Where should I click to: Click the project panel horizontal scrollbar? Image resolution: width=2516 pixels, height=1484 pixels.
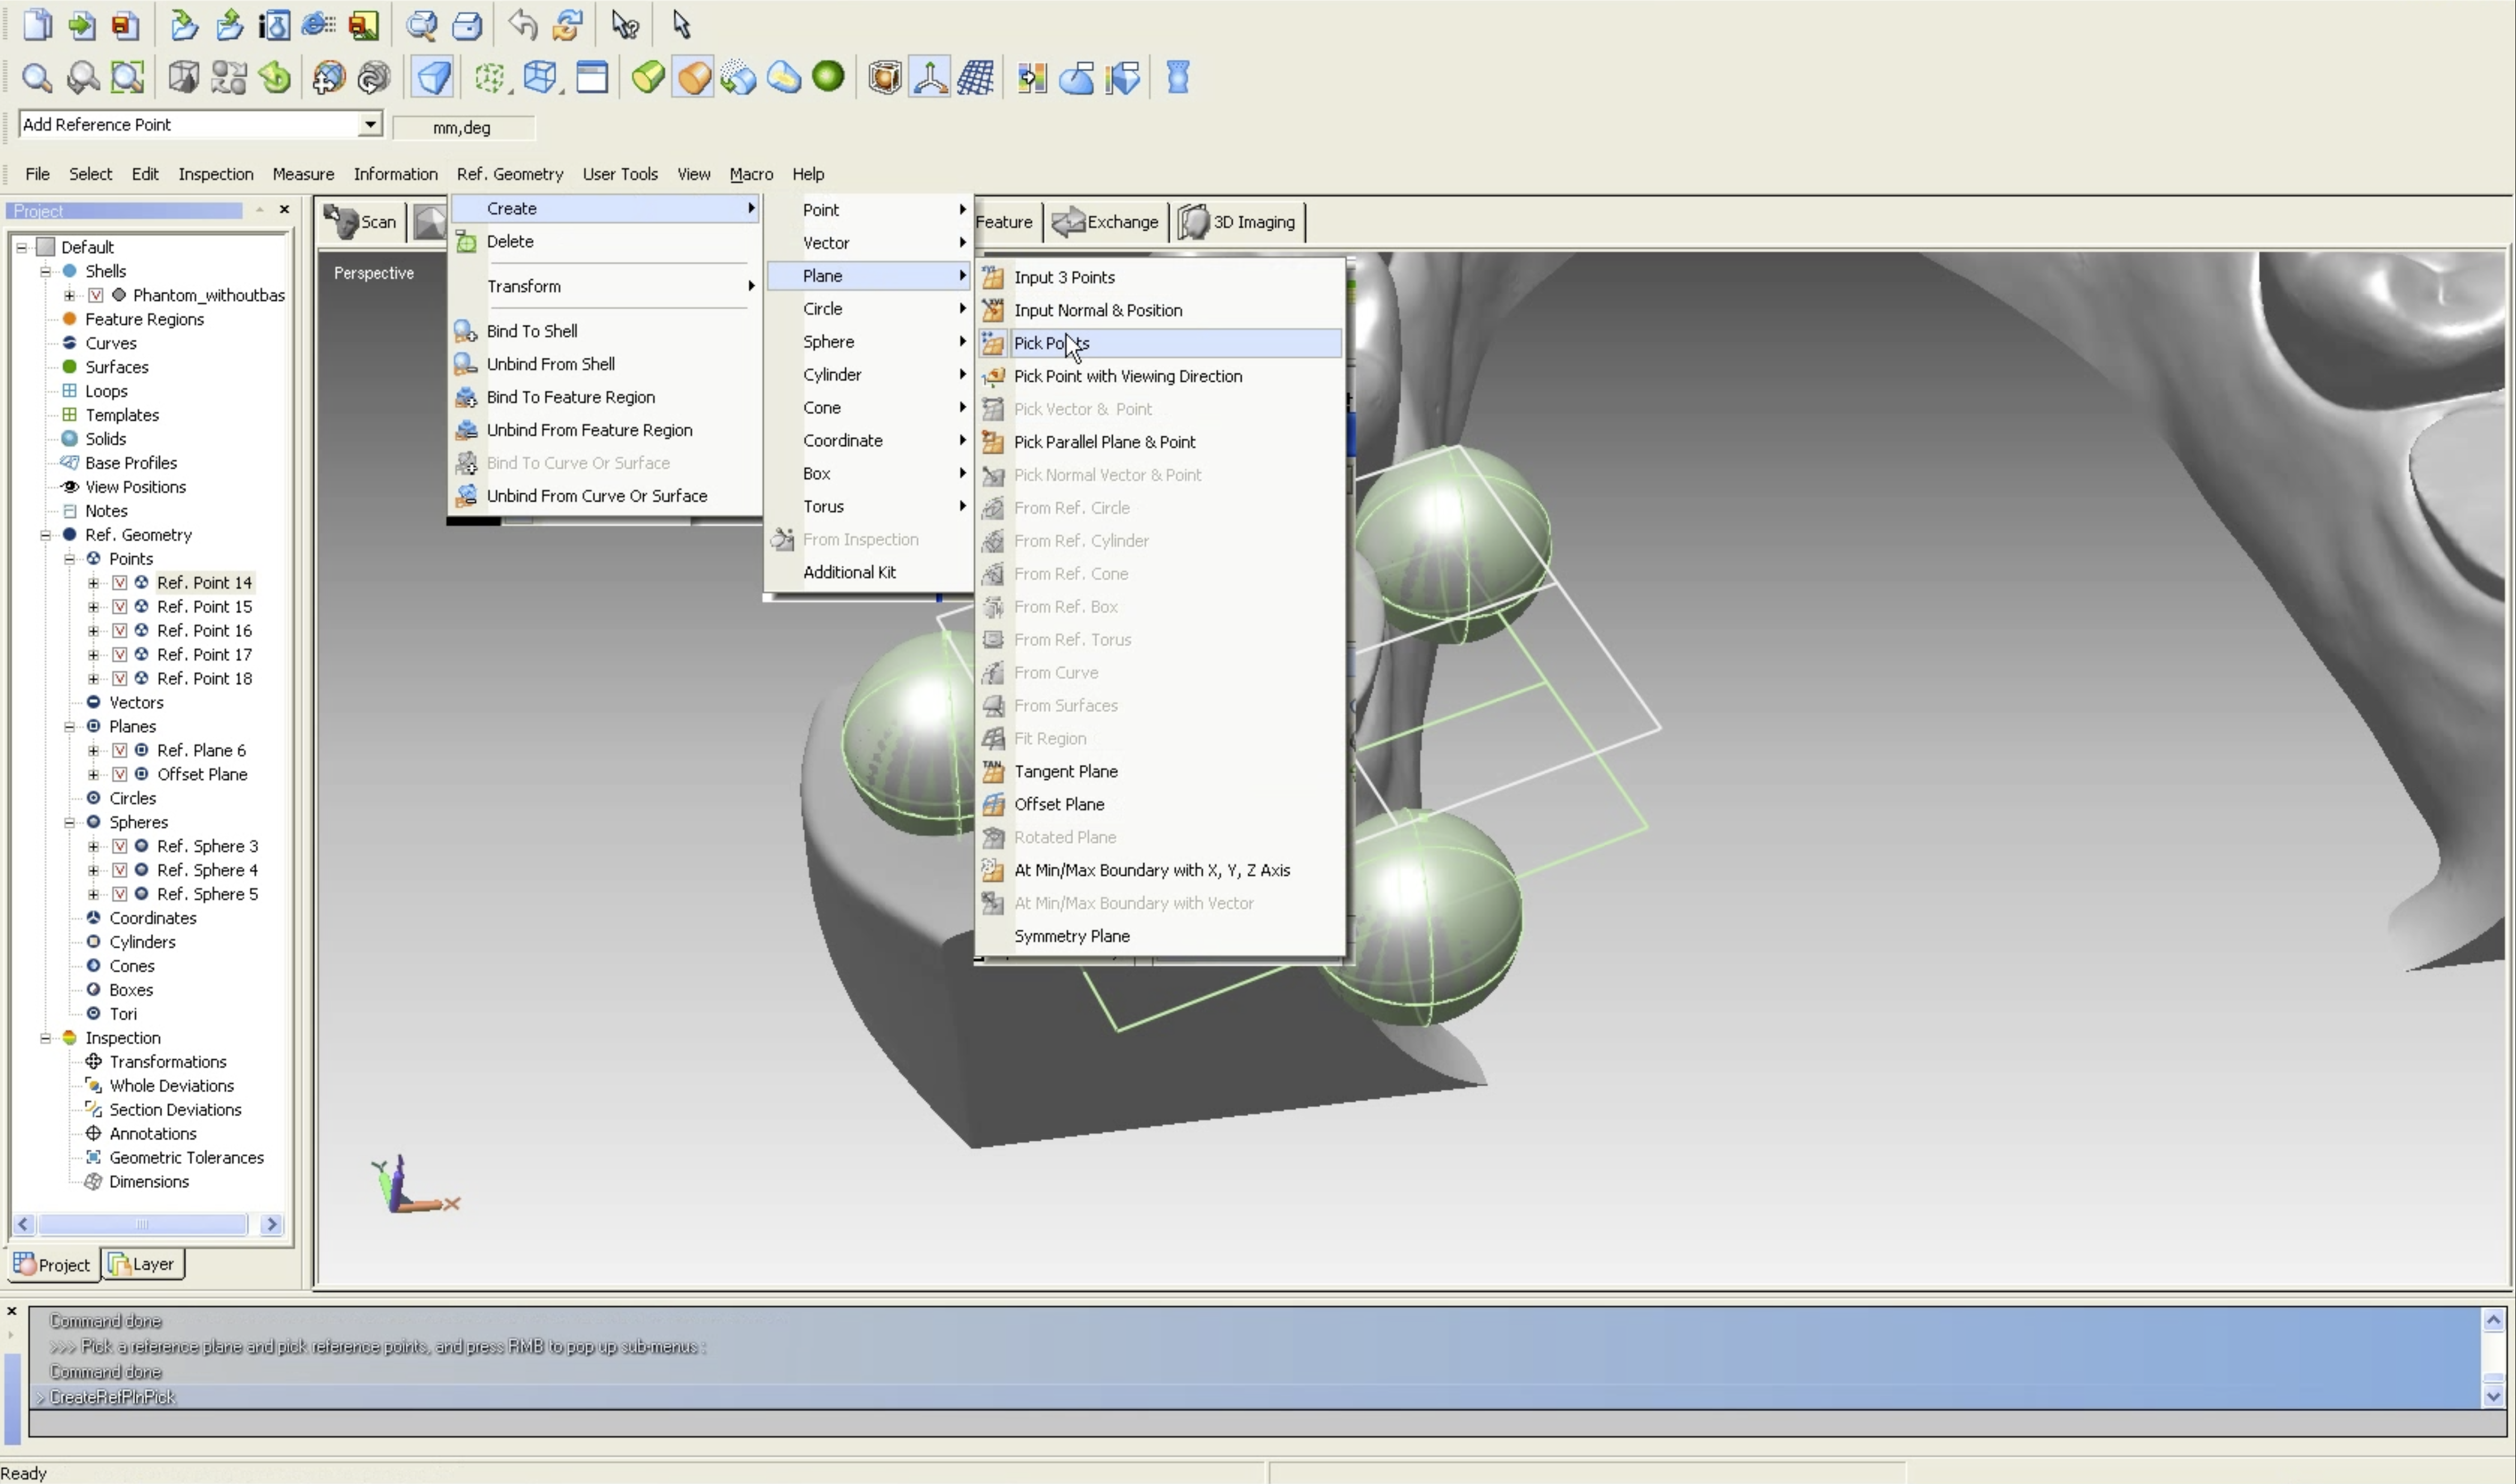pyautogui.click(x=142, y=1224)
